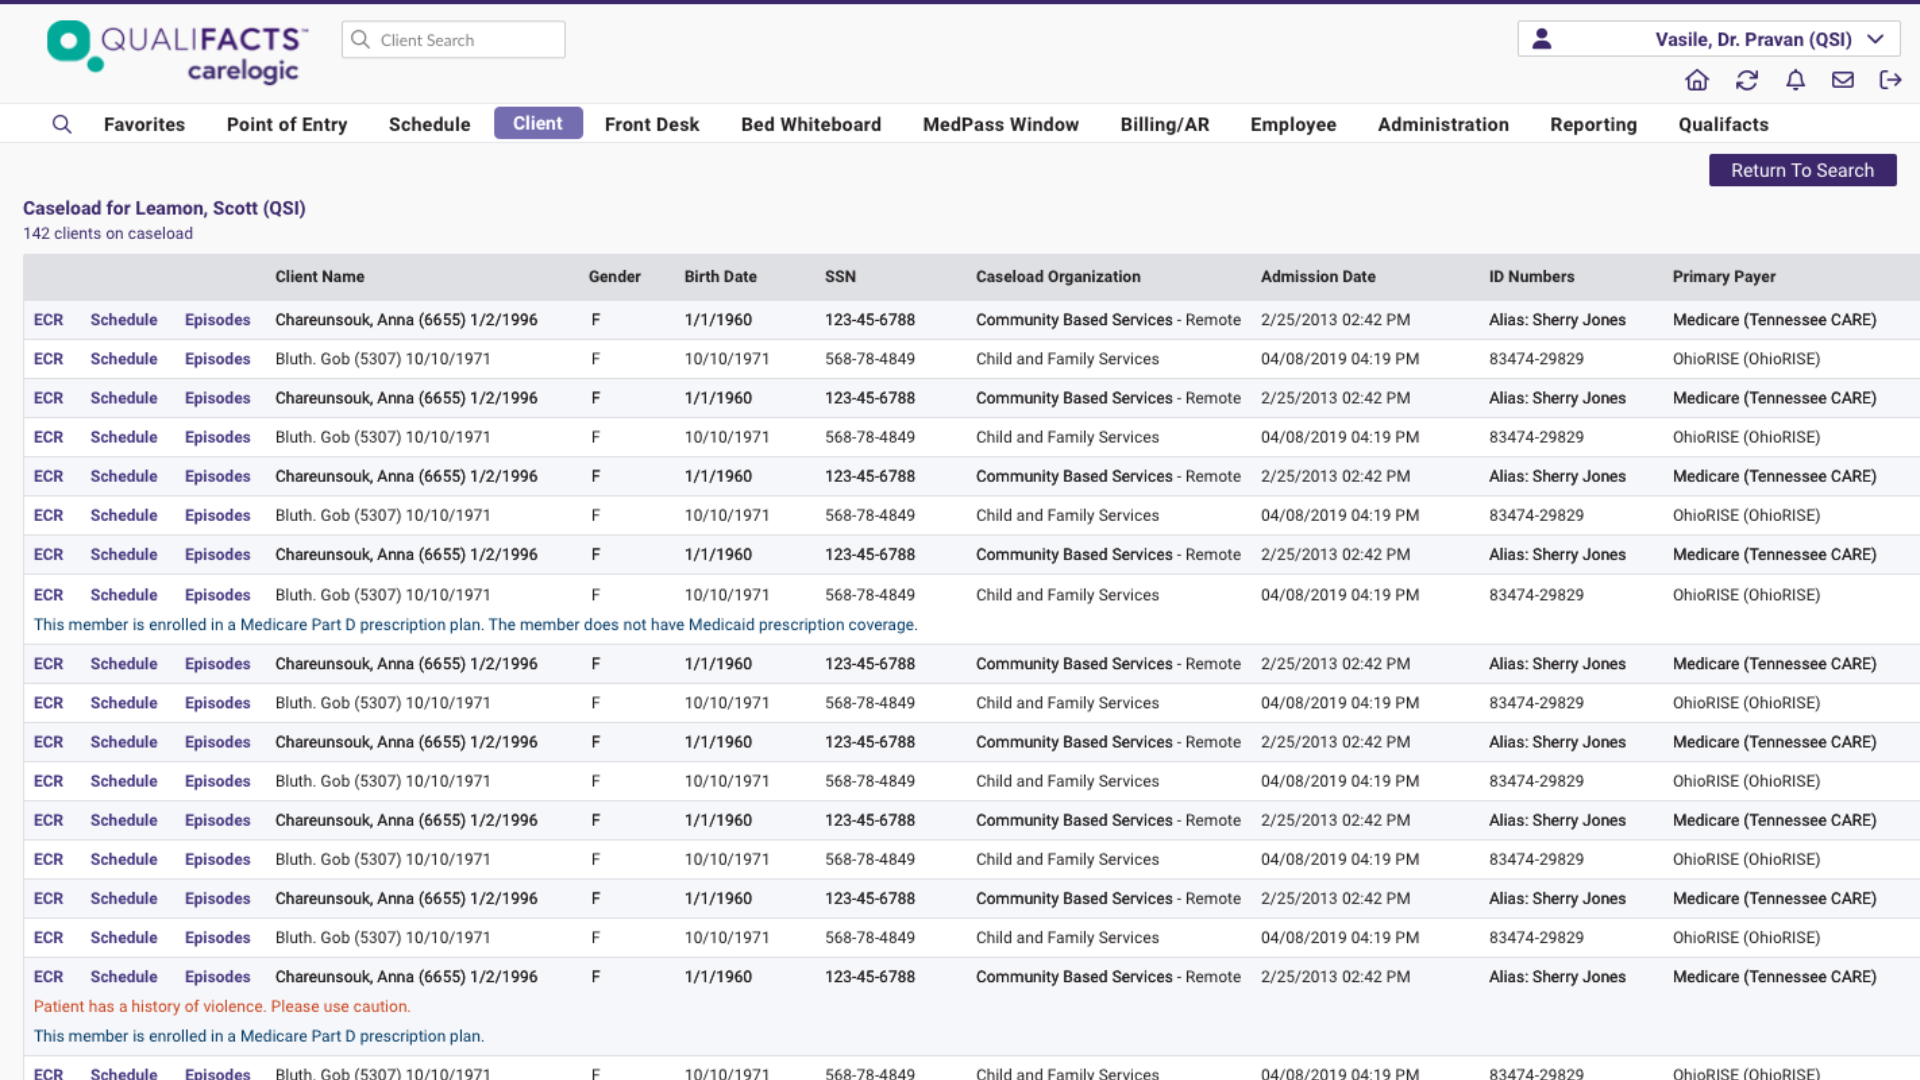1920x1080 pixels.
Task: Open the Employee menu
Action: point(1293,124)
